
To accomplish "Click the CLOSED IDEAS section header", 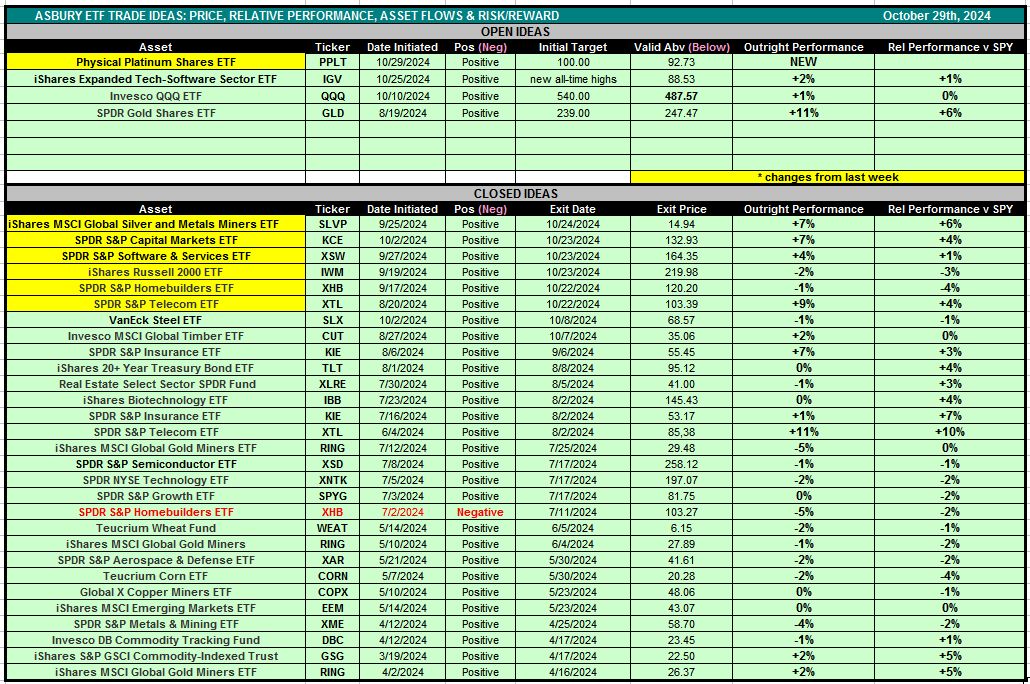I will pyautogui.click(x=514, y=193).
